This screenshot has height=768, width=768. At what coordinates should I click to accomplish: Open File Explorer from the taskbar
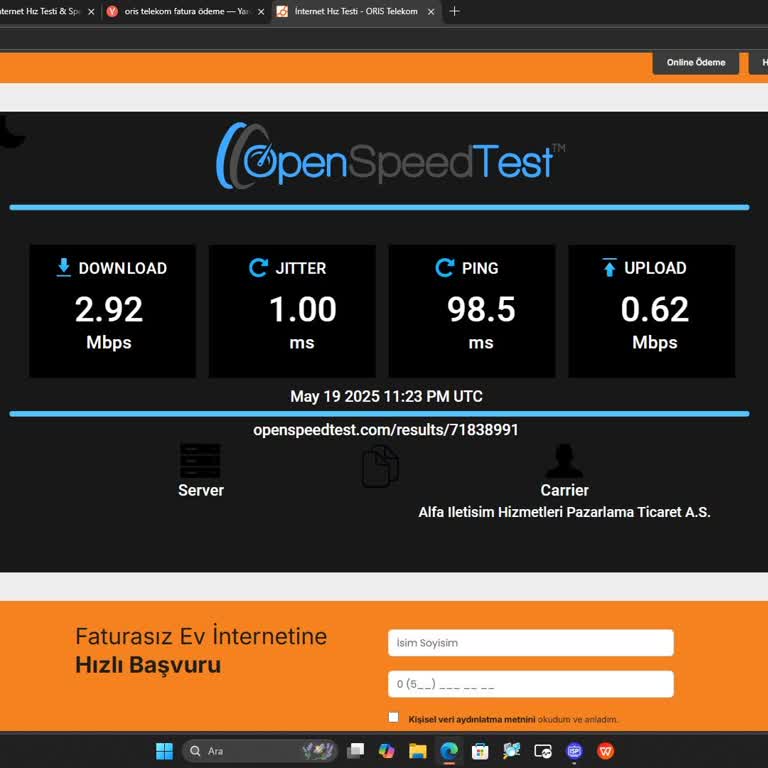(x=418, y=751)
